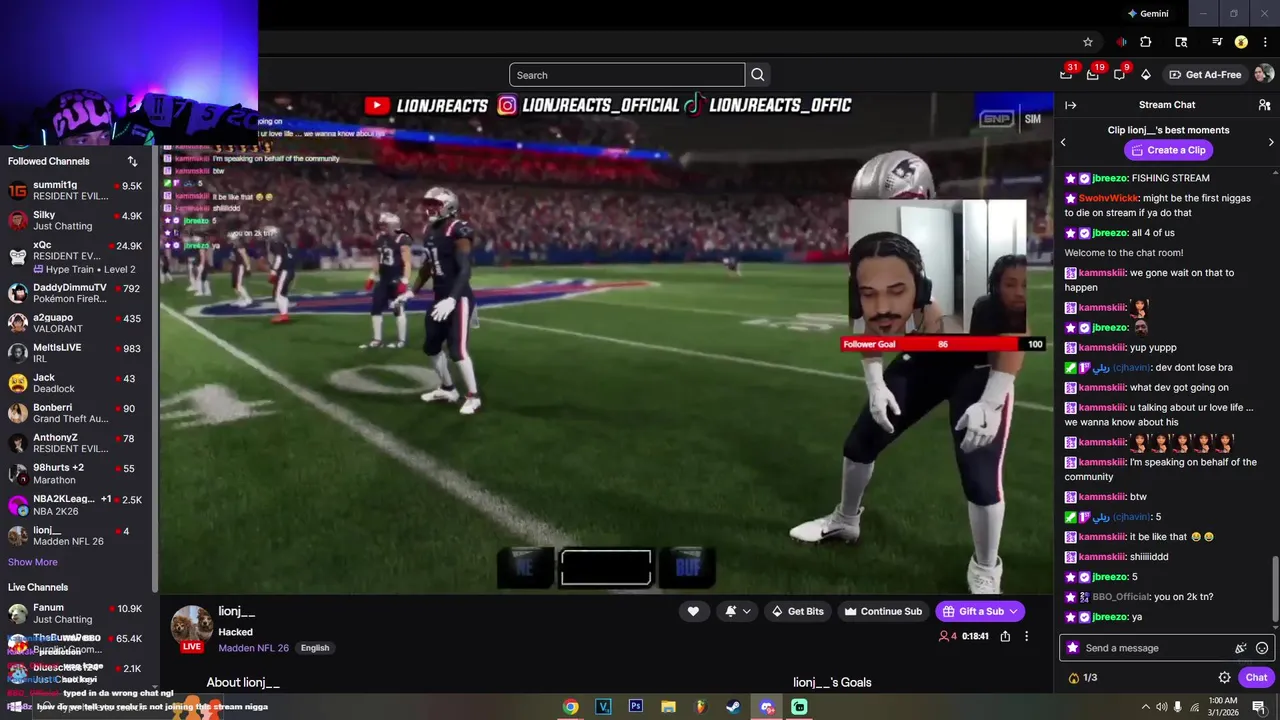This screenshot has width=1280, height=720.
Task: Click the chat celebration icon in message box
Action: click(x=1241, y=648)
